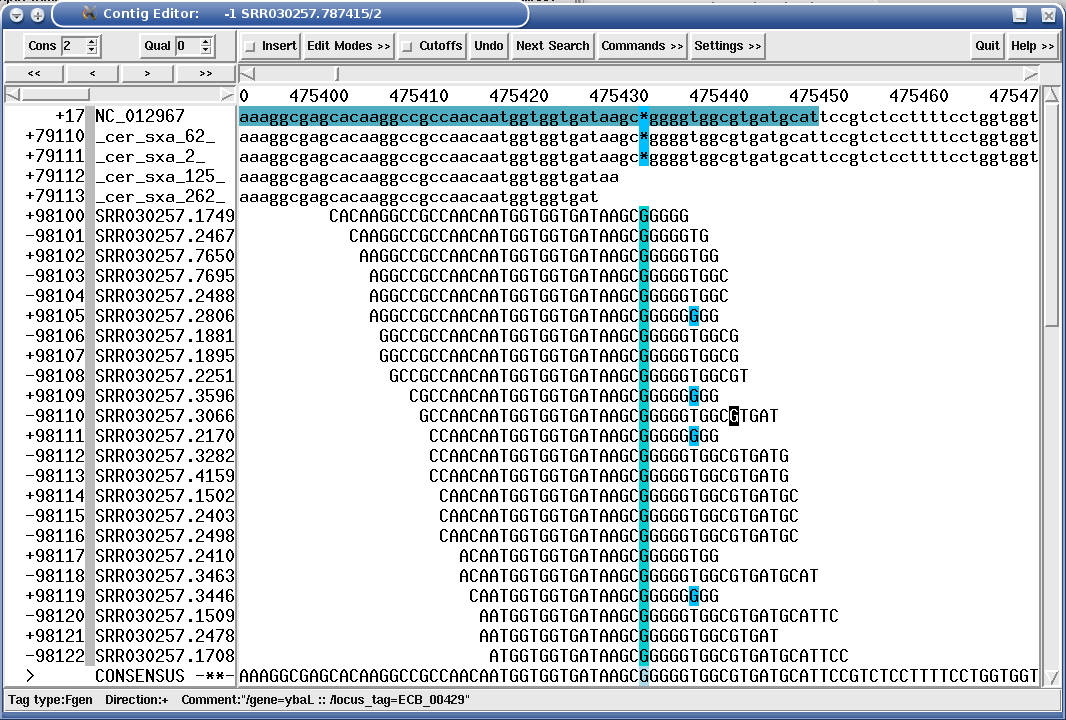The height and width of the screenshot is (720, 1066).
Task: Select read name _cer_sxa_62_
Action: click(x=155, y=136)
